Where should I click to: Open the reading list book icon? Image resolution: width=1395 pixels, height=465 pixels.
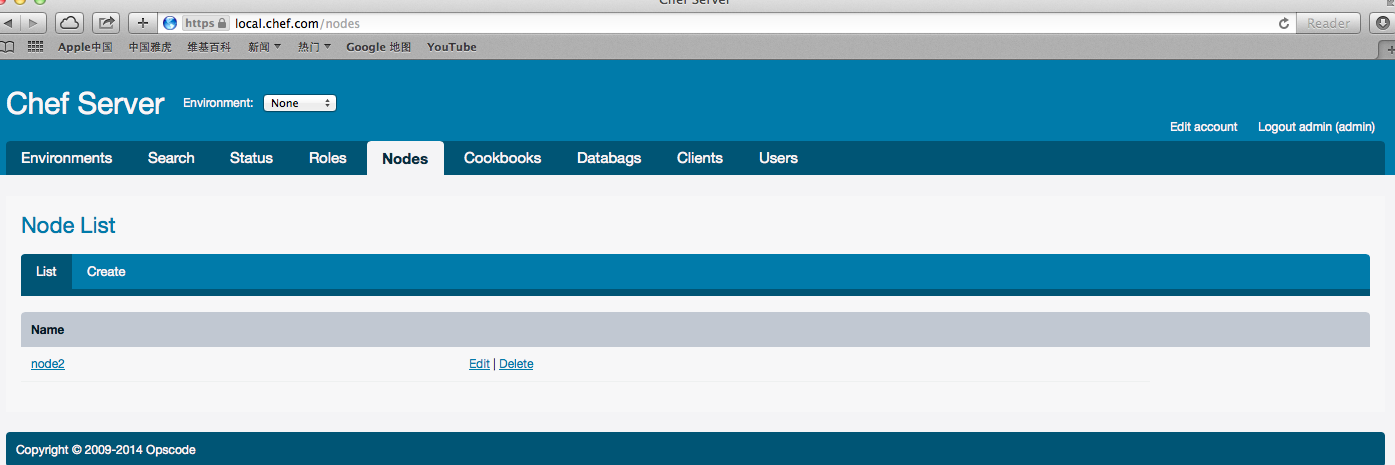(7, 46)
